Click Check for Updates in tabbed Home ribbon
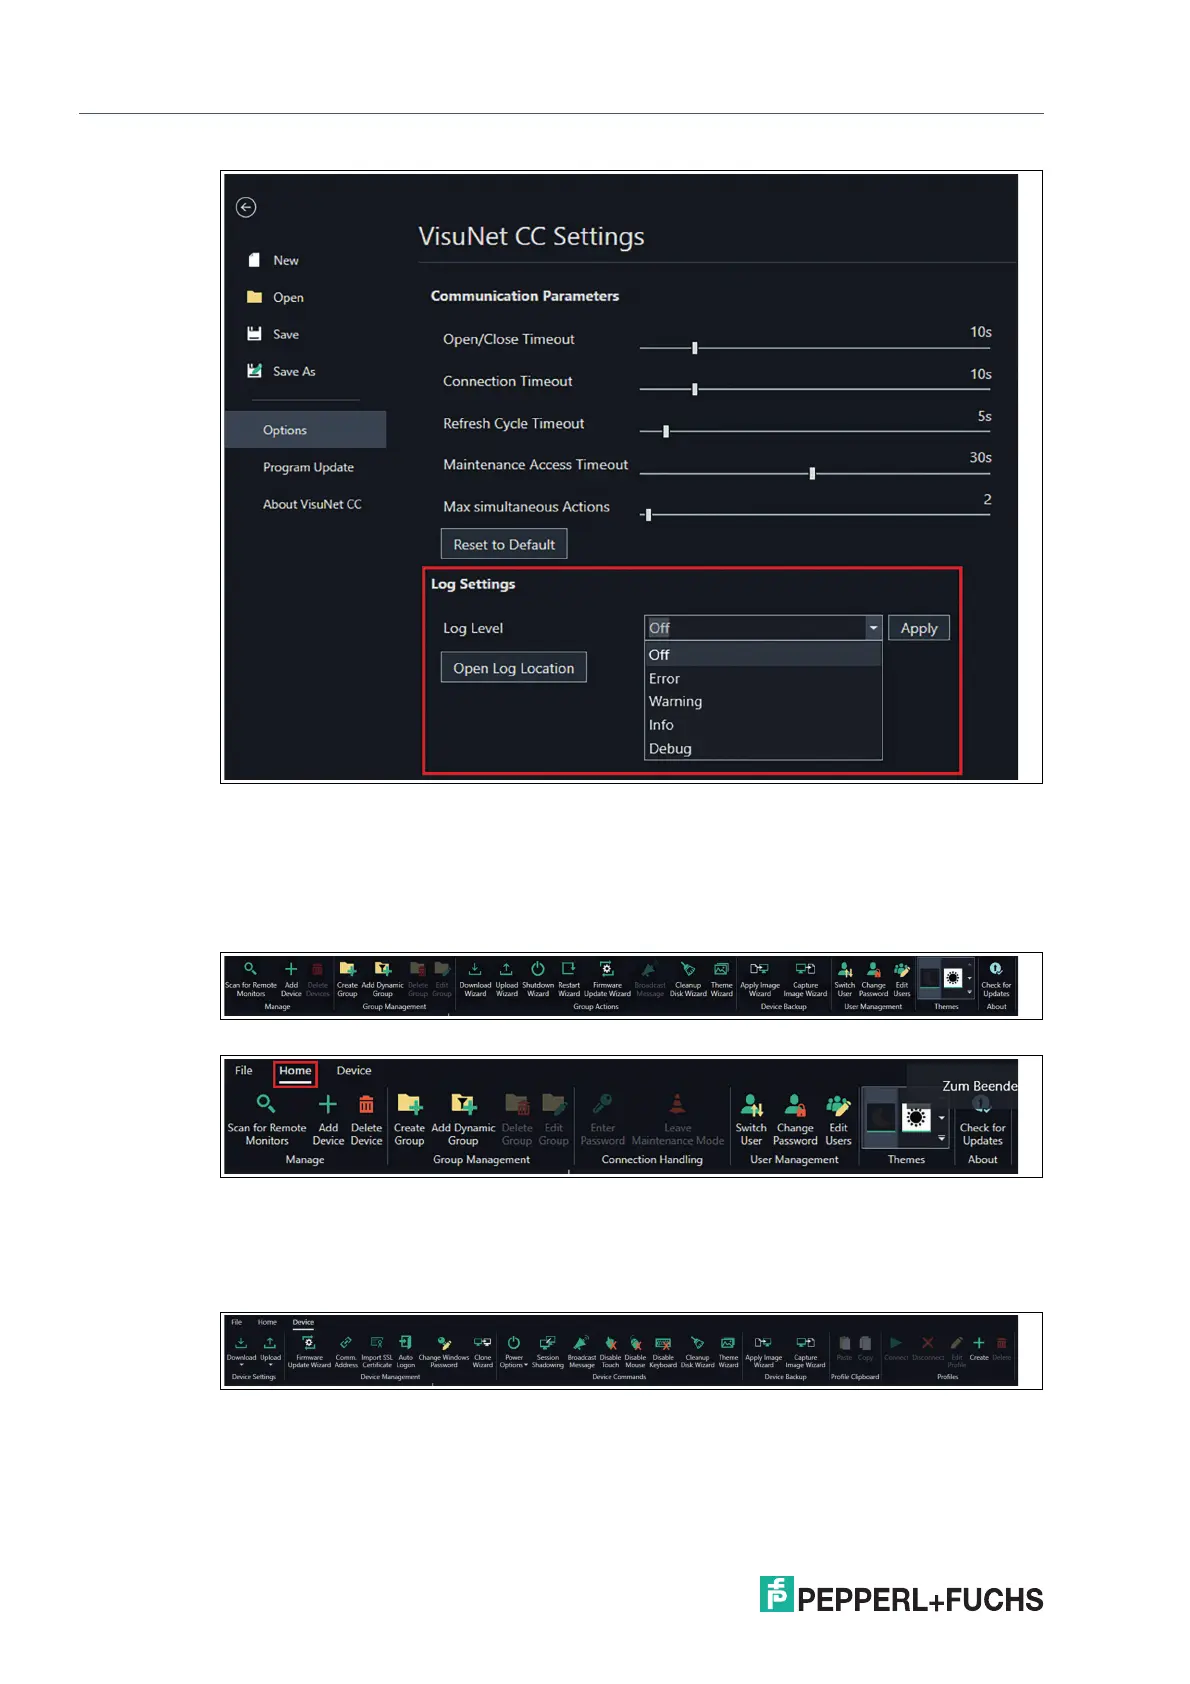Screen dimensions: 1190x1684 tap(983, 1120)
